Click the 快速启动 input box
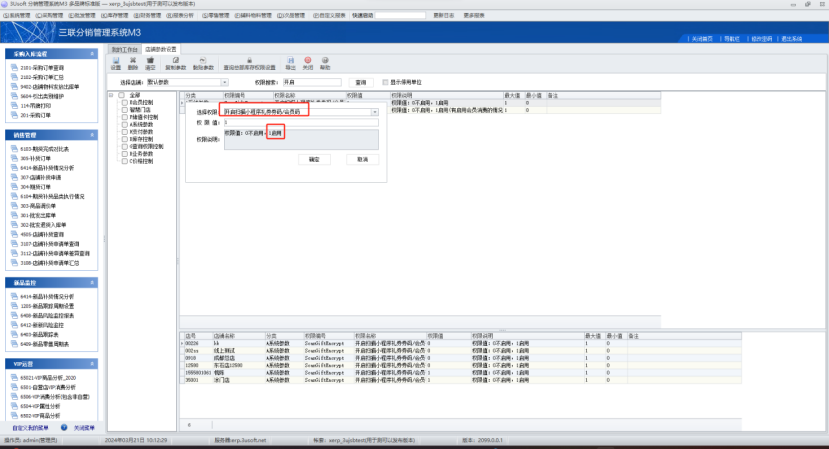Viewport: 829px width, 449px height. (x=400, y=15)
